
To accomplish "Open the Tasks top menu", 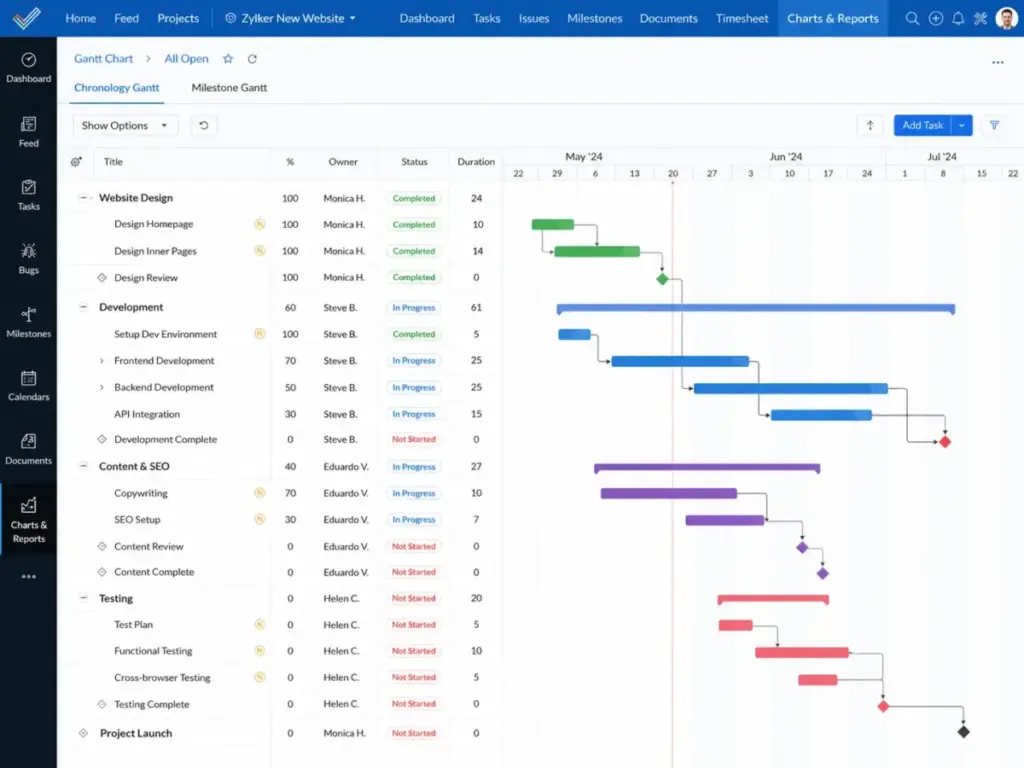I will (x=487, y=18).
